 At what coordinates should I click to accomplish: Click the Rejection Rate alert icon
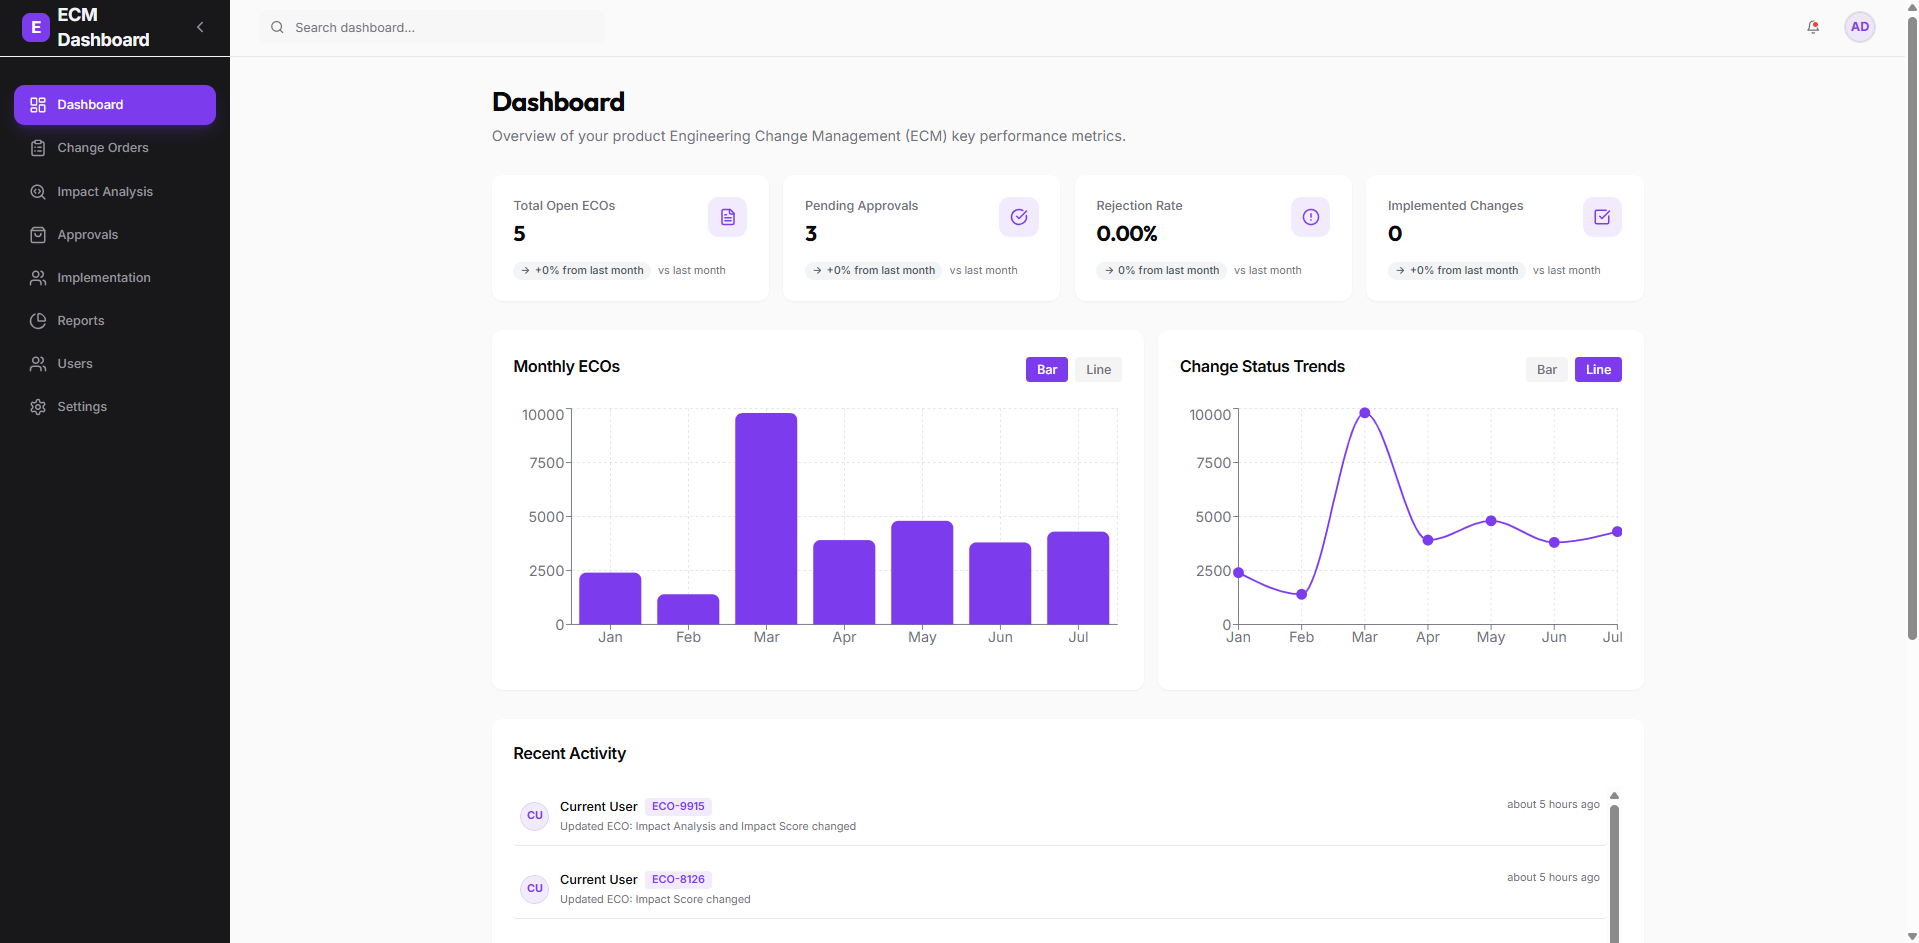click(1310, 217)
